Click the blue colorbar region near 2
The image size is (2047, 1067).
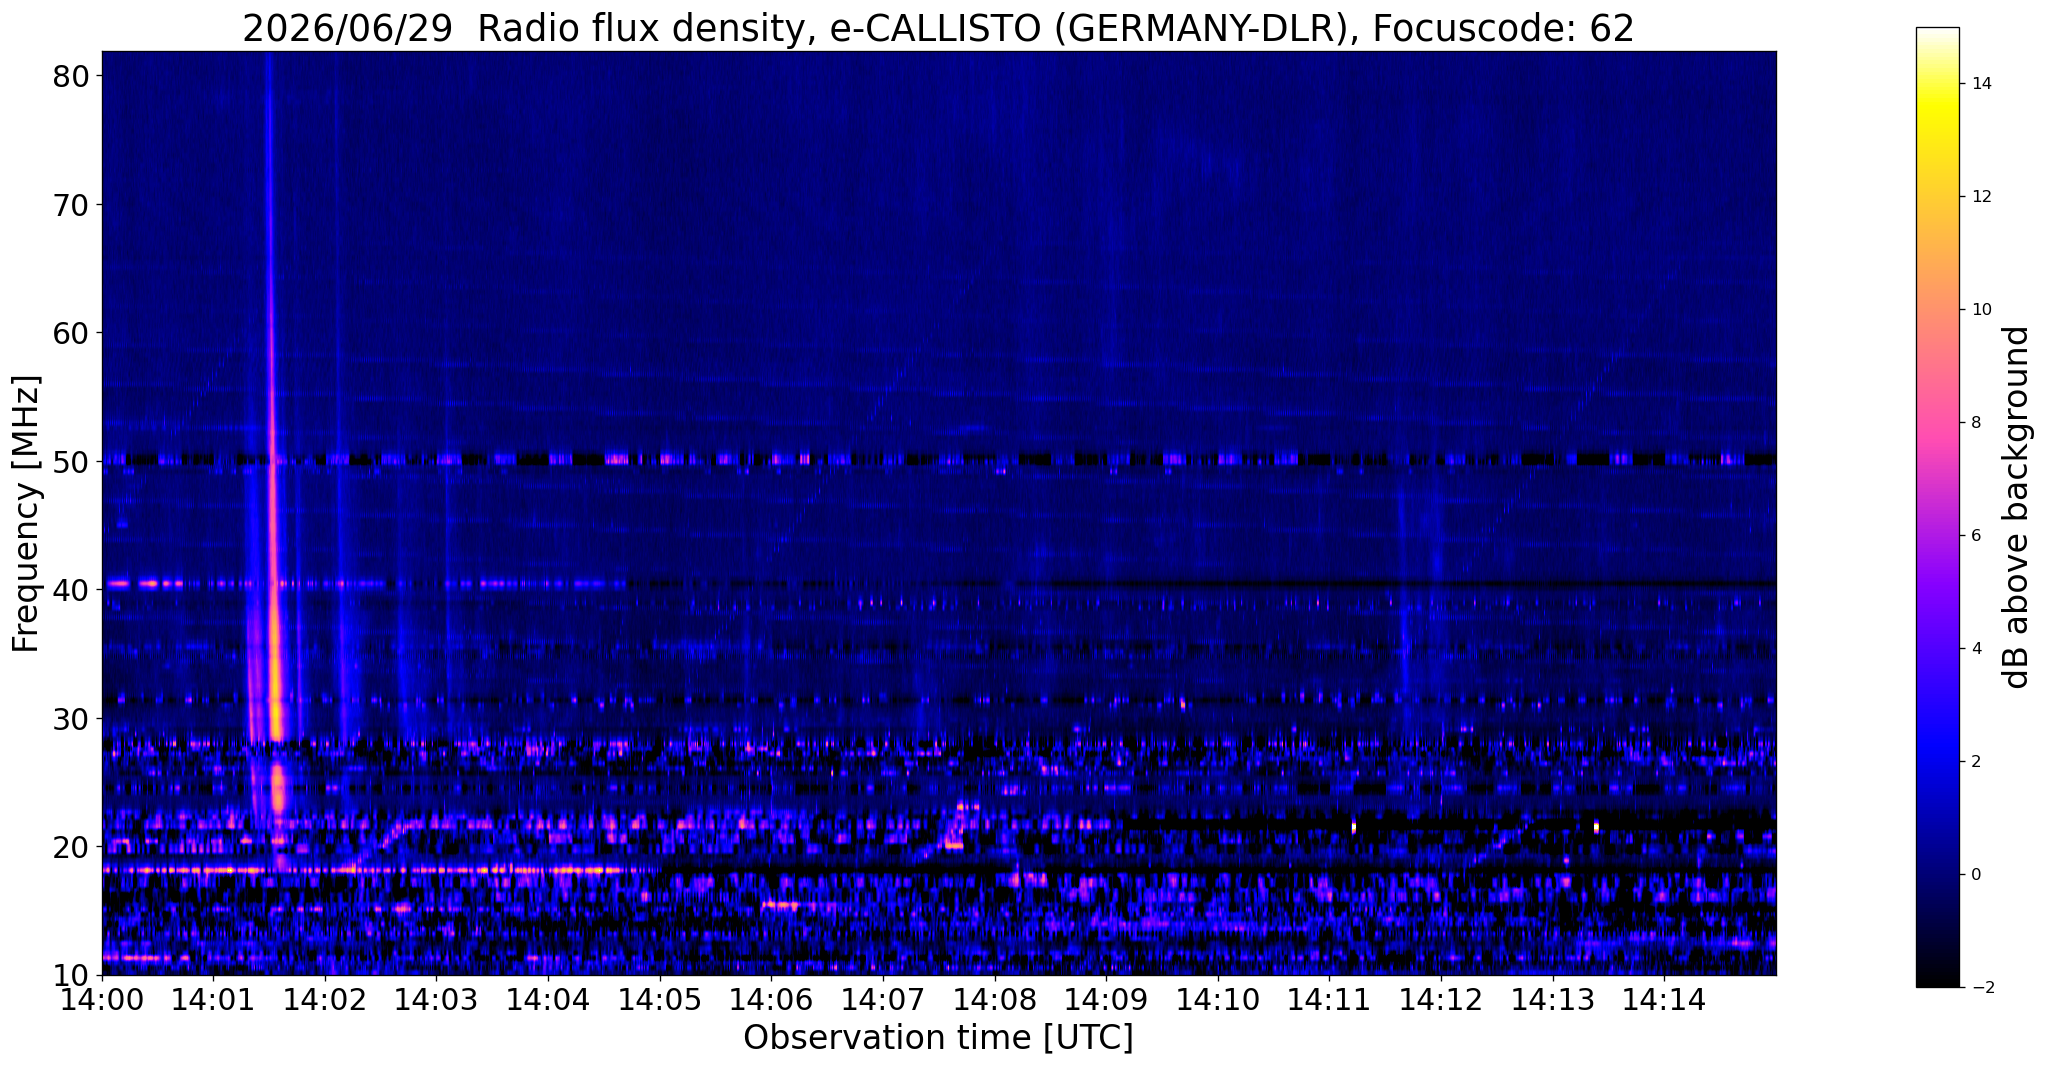pos(1937,761)
